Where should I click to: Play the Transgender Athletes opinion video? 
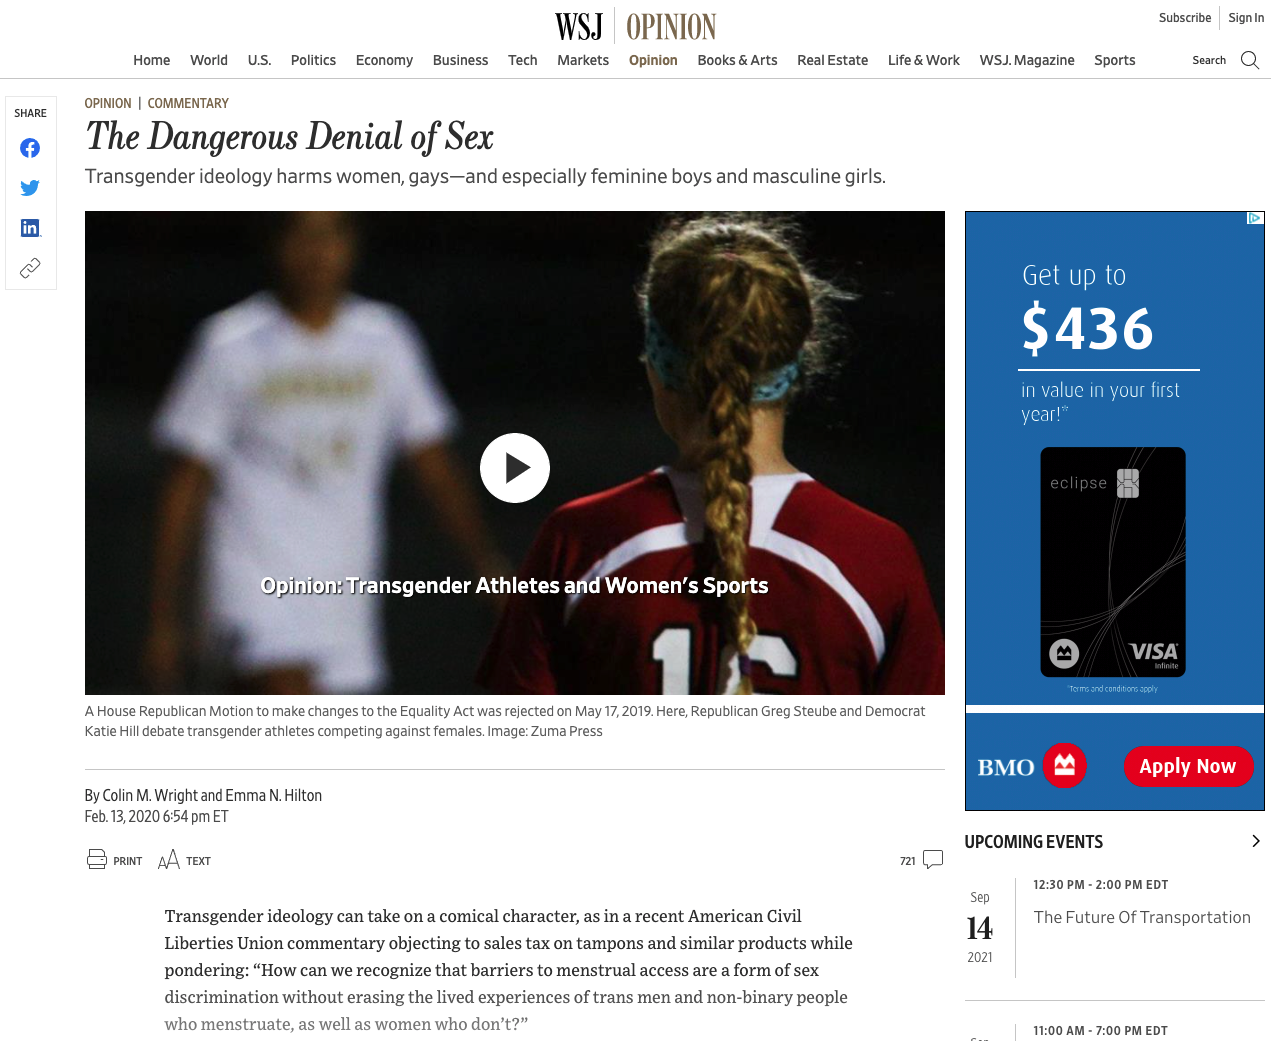[x=515, y=468]
